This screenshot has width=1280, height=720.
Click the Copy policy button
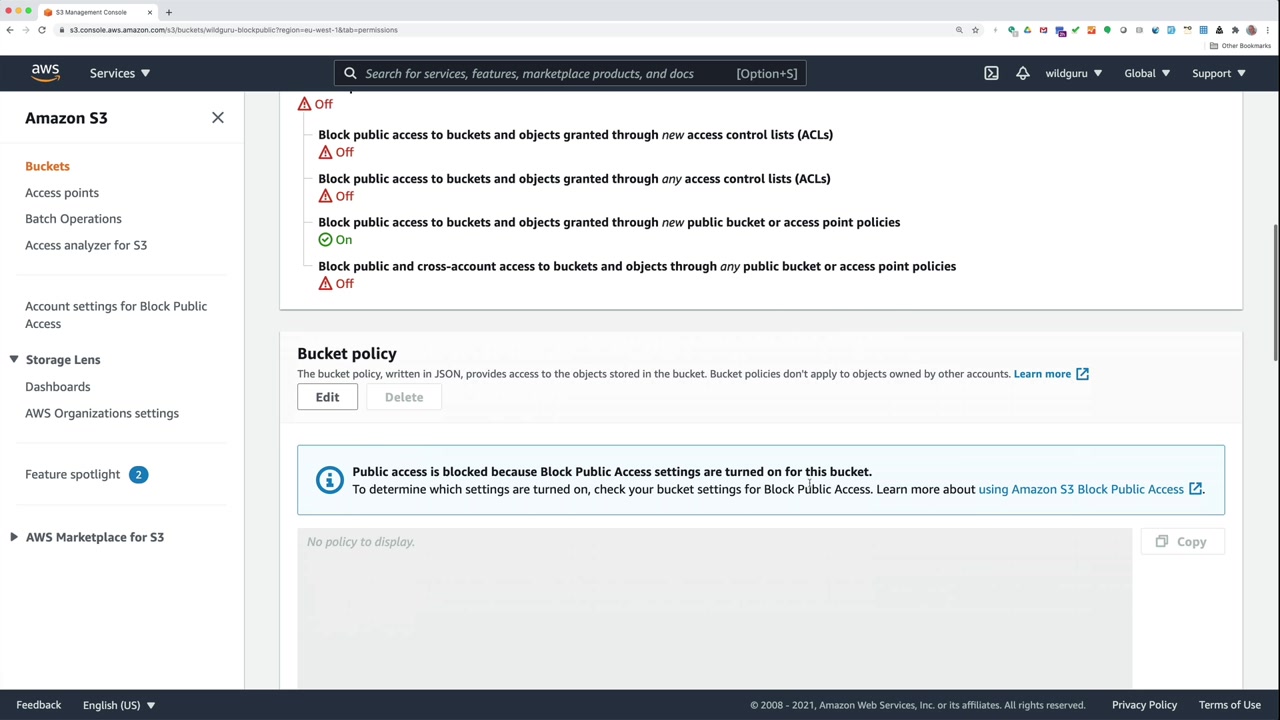coord(1182,542)
